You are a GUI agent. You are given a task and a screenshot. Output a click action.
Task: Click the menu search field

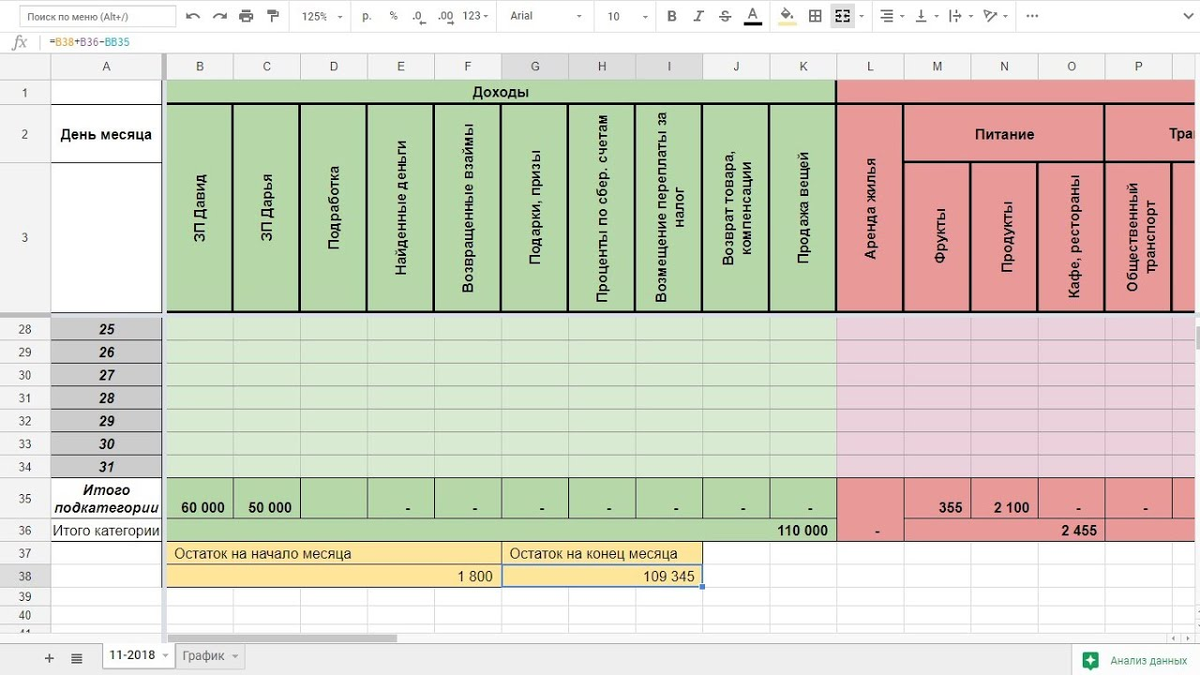[98, 16]
